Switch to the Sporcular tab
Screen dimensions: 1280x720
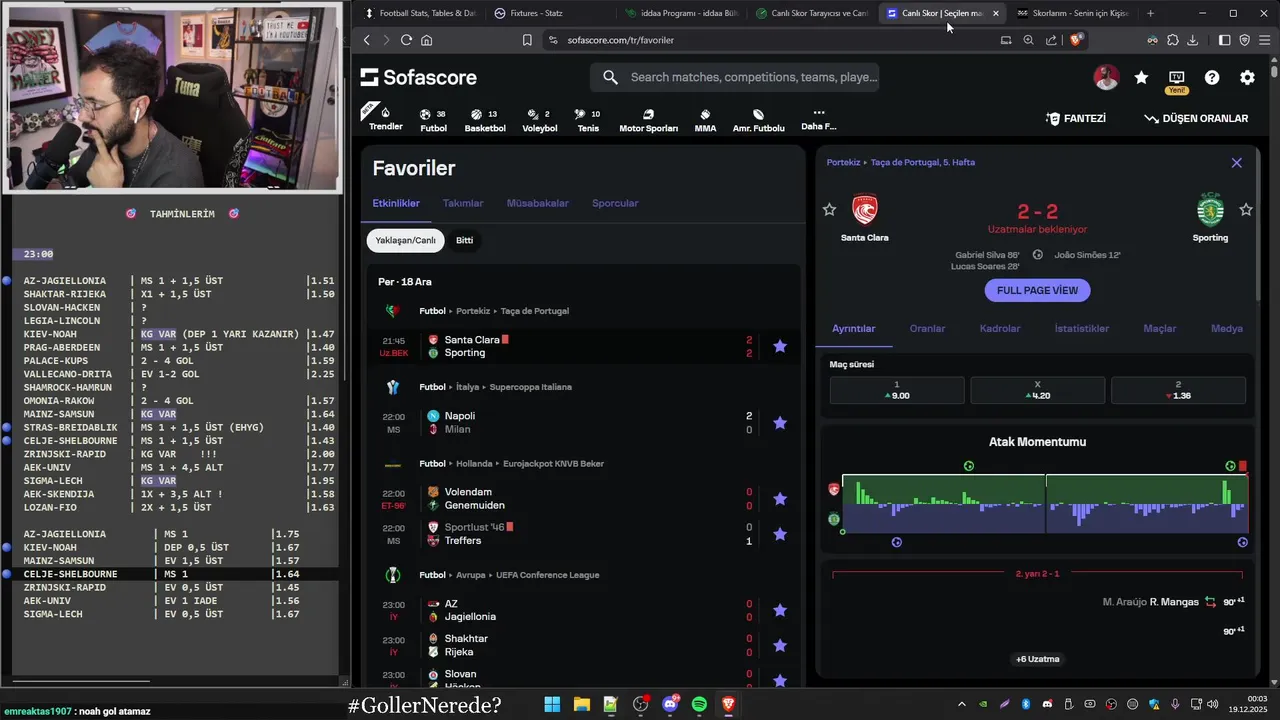coord(615,203)
